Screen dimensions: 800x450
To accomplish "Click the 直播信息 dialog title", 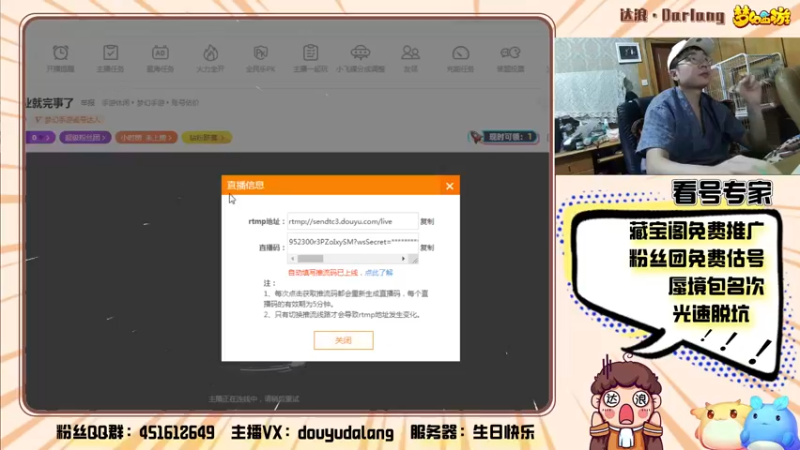I will click(245, 185).
